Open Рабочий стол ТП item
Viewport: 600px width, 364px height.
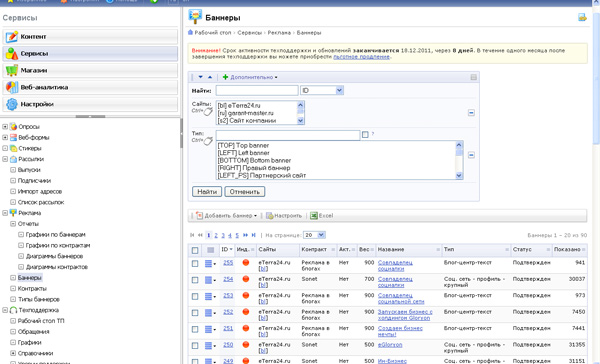(x=41, y=321)
